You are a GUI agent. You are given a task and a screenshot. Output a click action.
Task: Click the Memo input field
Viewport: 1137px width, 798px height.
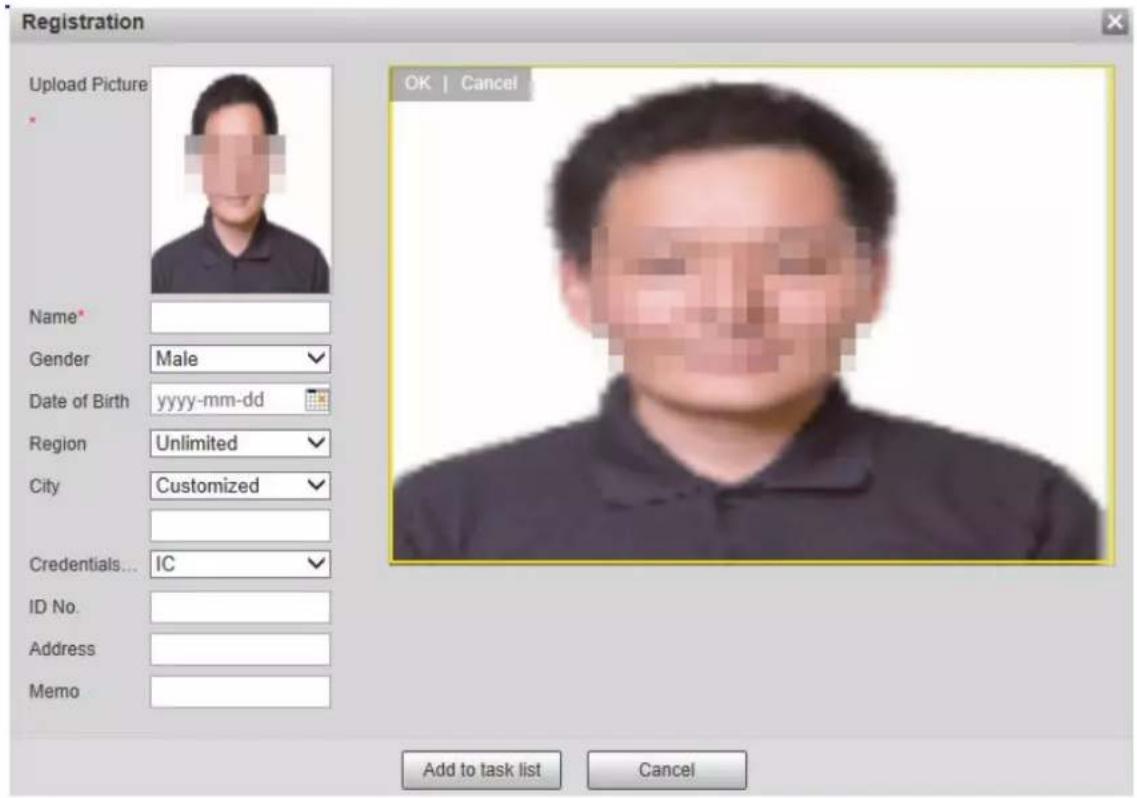pyautogui.click(x=240, y=692)
